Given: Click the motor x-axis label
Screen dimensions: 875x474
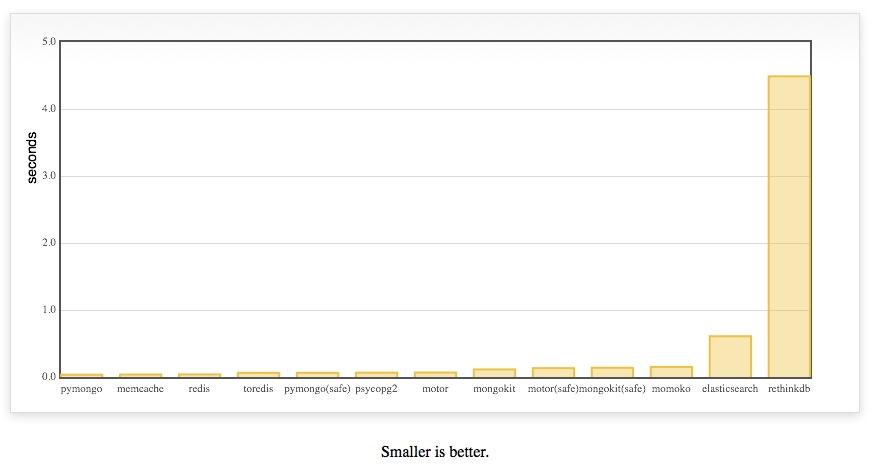Looking at the screenshot, I should point(435,389).
